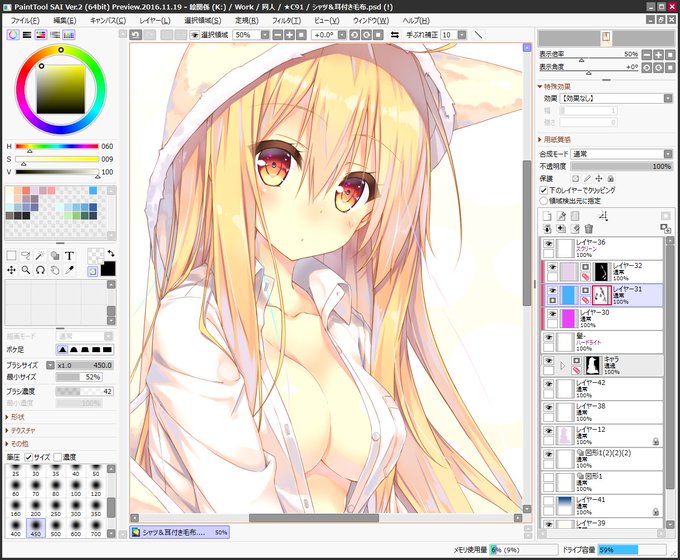680x560 pixels.
Task: Click the flip canvas horizontally icon
Action: (395, 35)
